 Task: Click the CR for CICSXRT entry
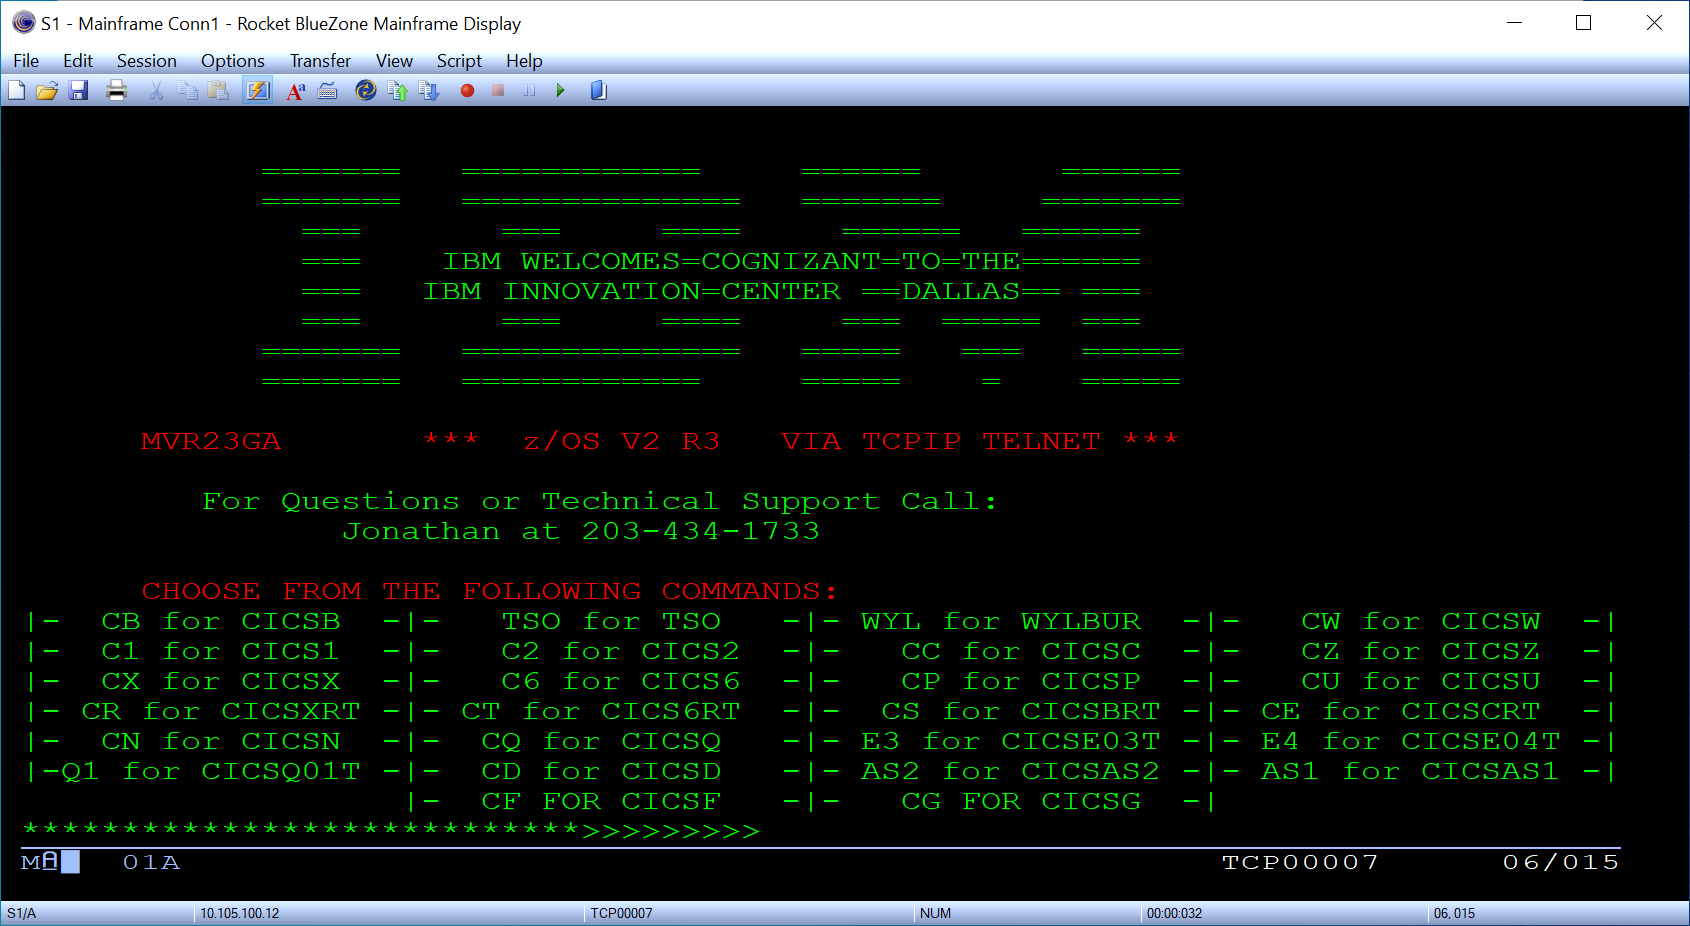pos(221,712)
